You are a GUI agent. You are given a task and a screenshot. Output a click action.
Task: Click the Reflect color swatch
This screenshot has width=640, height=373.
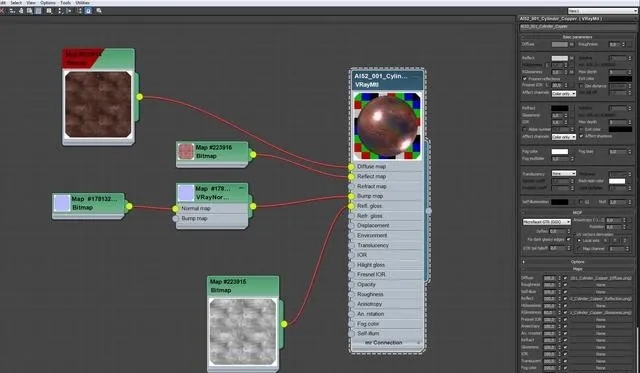(560, 58)
